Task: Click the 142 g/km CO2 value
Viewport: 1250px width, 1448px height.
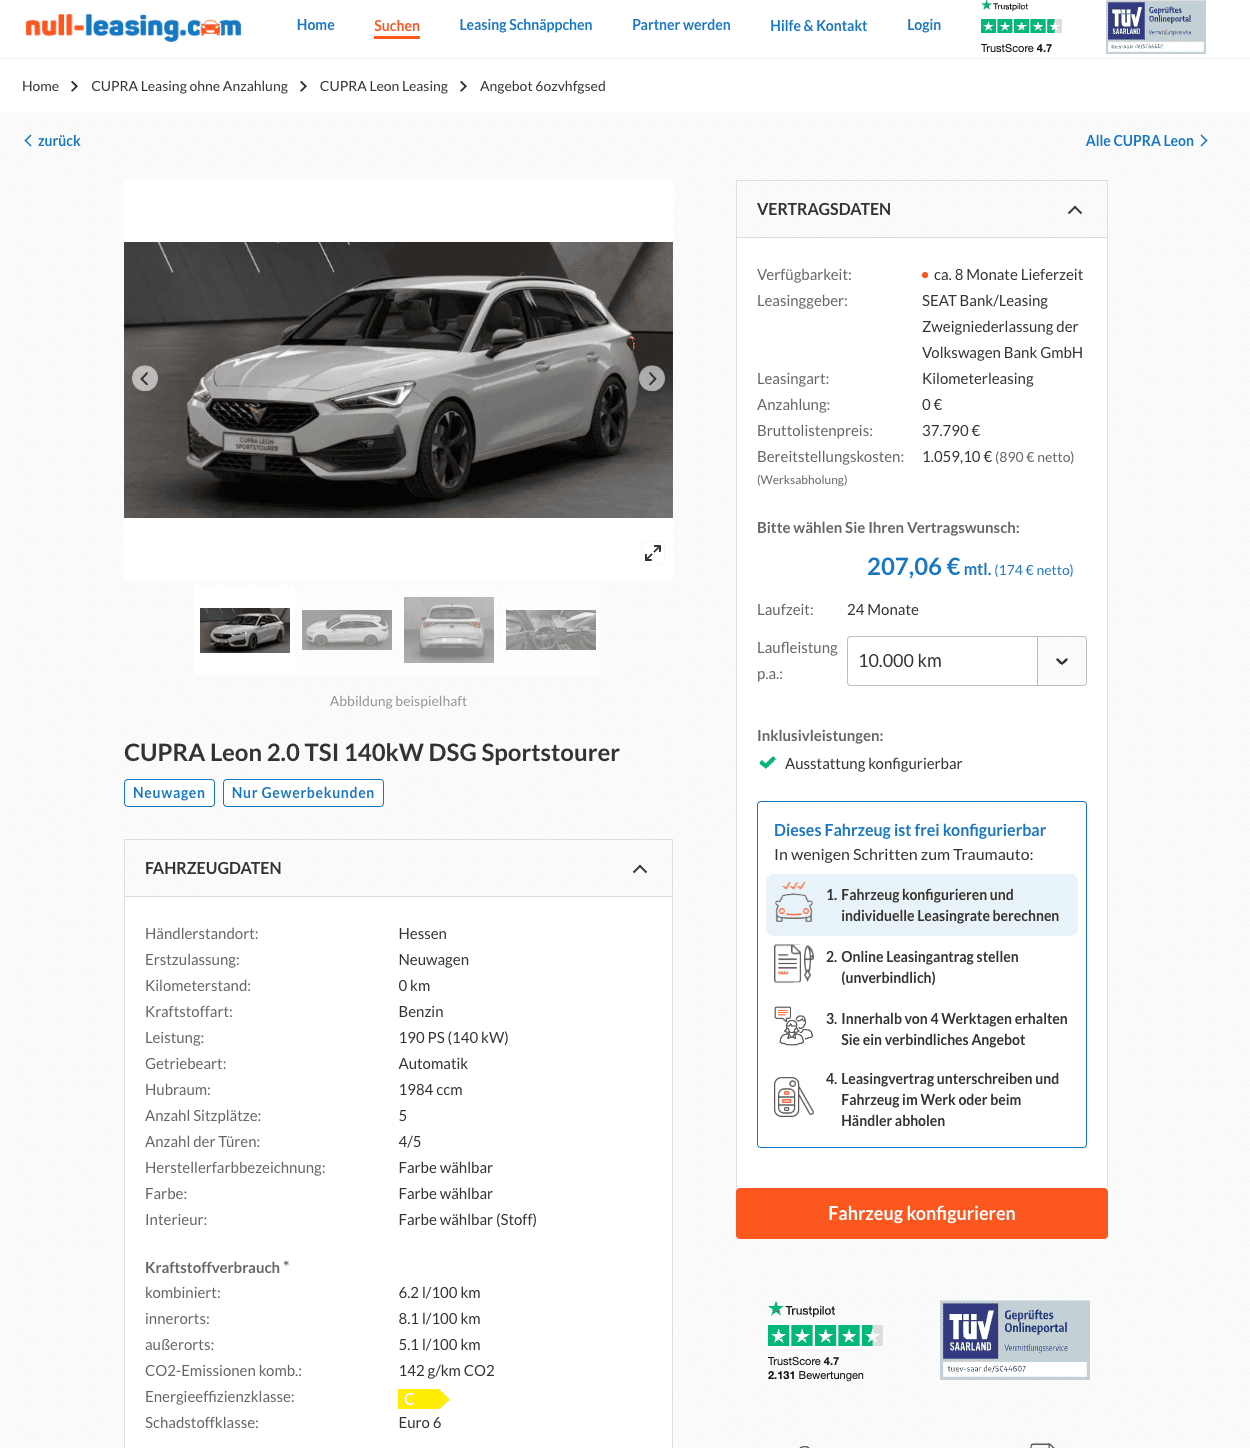Action: click(x=446, y=1371)
